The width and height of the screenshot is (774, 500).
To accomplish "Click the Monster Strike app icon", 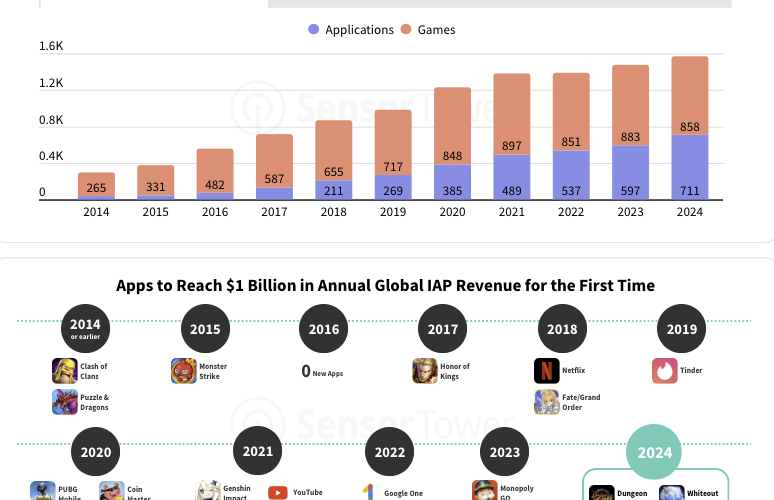I will [x=184, y=371].
